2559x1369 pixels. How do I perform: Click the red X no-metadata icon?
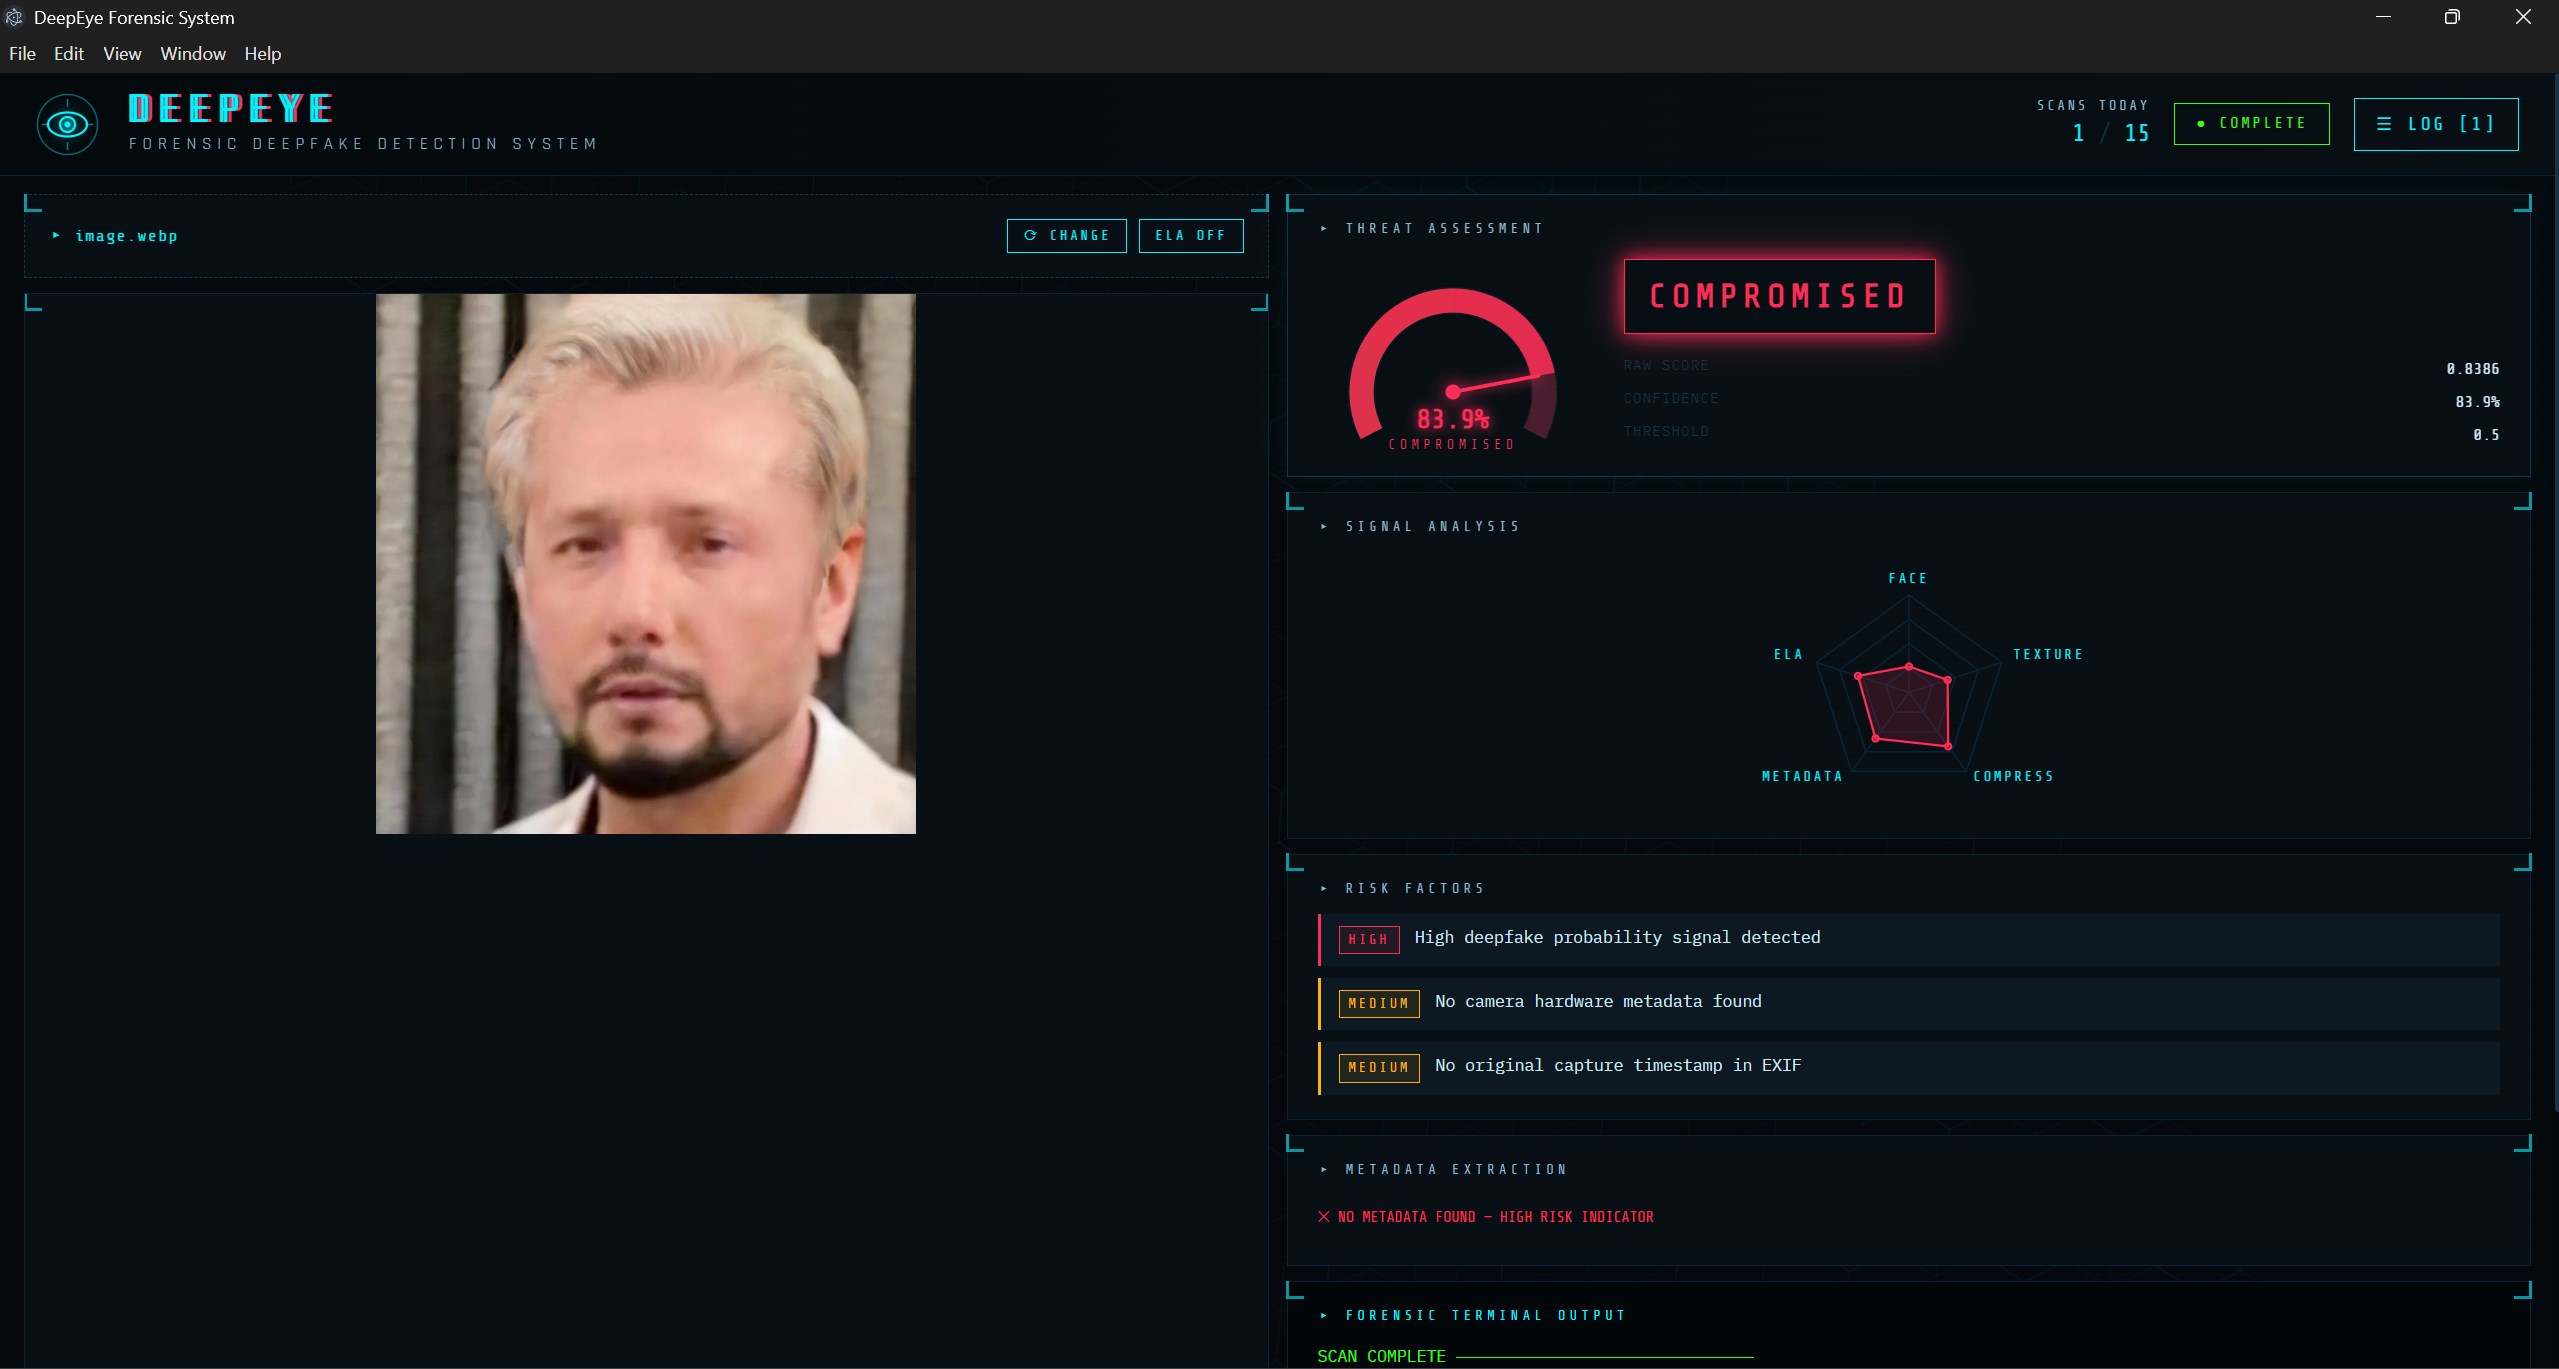(1324, 1217)
